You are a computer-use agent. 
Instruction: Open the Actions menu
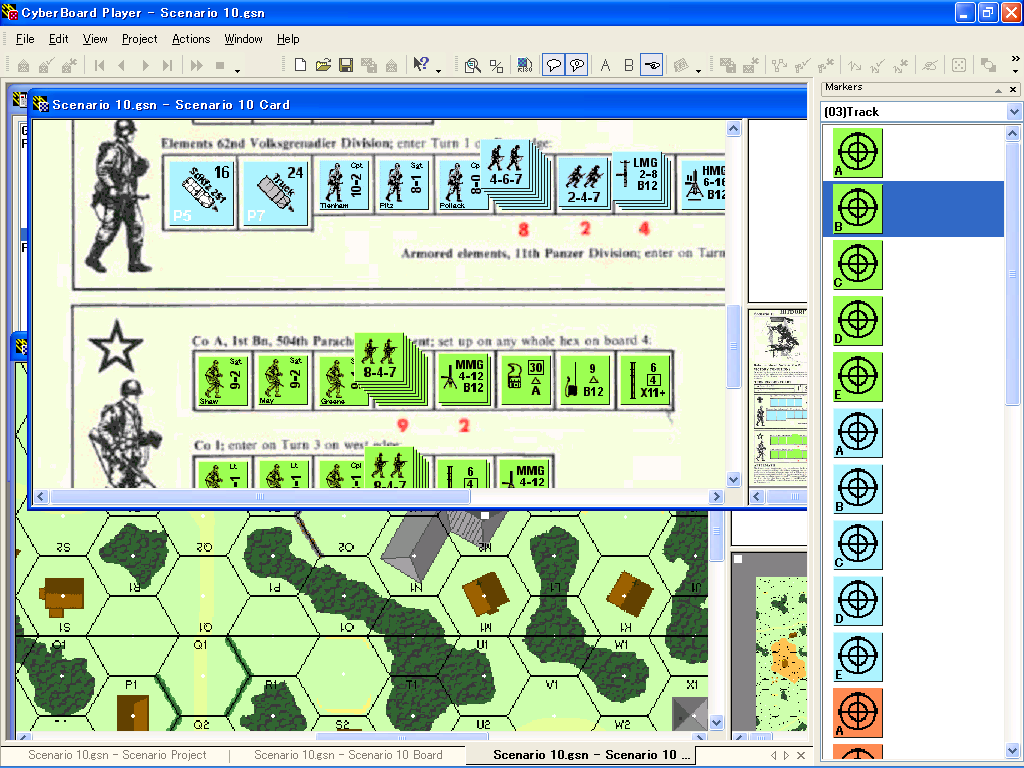coord(191,39)
